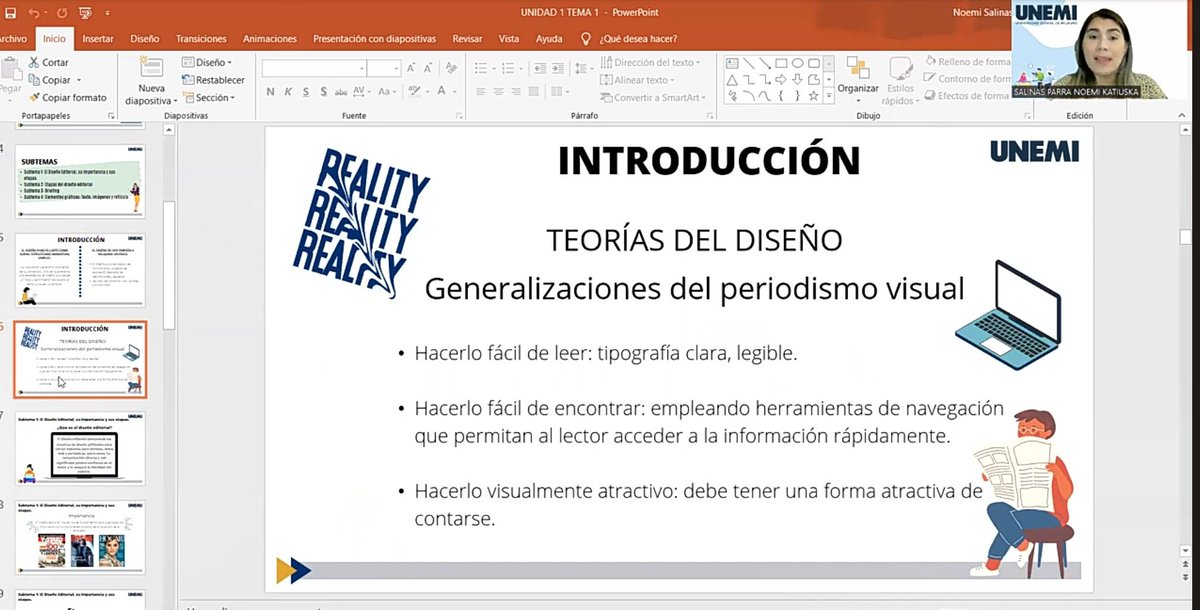
Task: Redo the last action
Action: click(x=60, y=13)
